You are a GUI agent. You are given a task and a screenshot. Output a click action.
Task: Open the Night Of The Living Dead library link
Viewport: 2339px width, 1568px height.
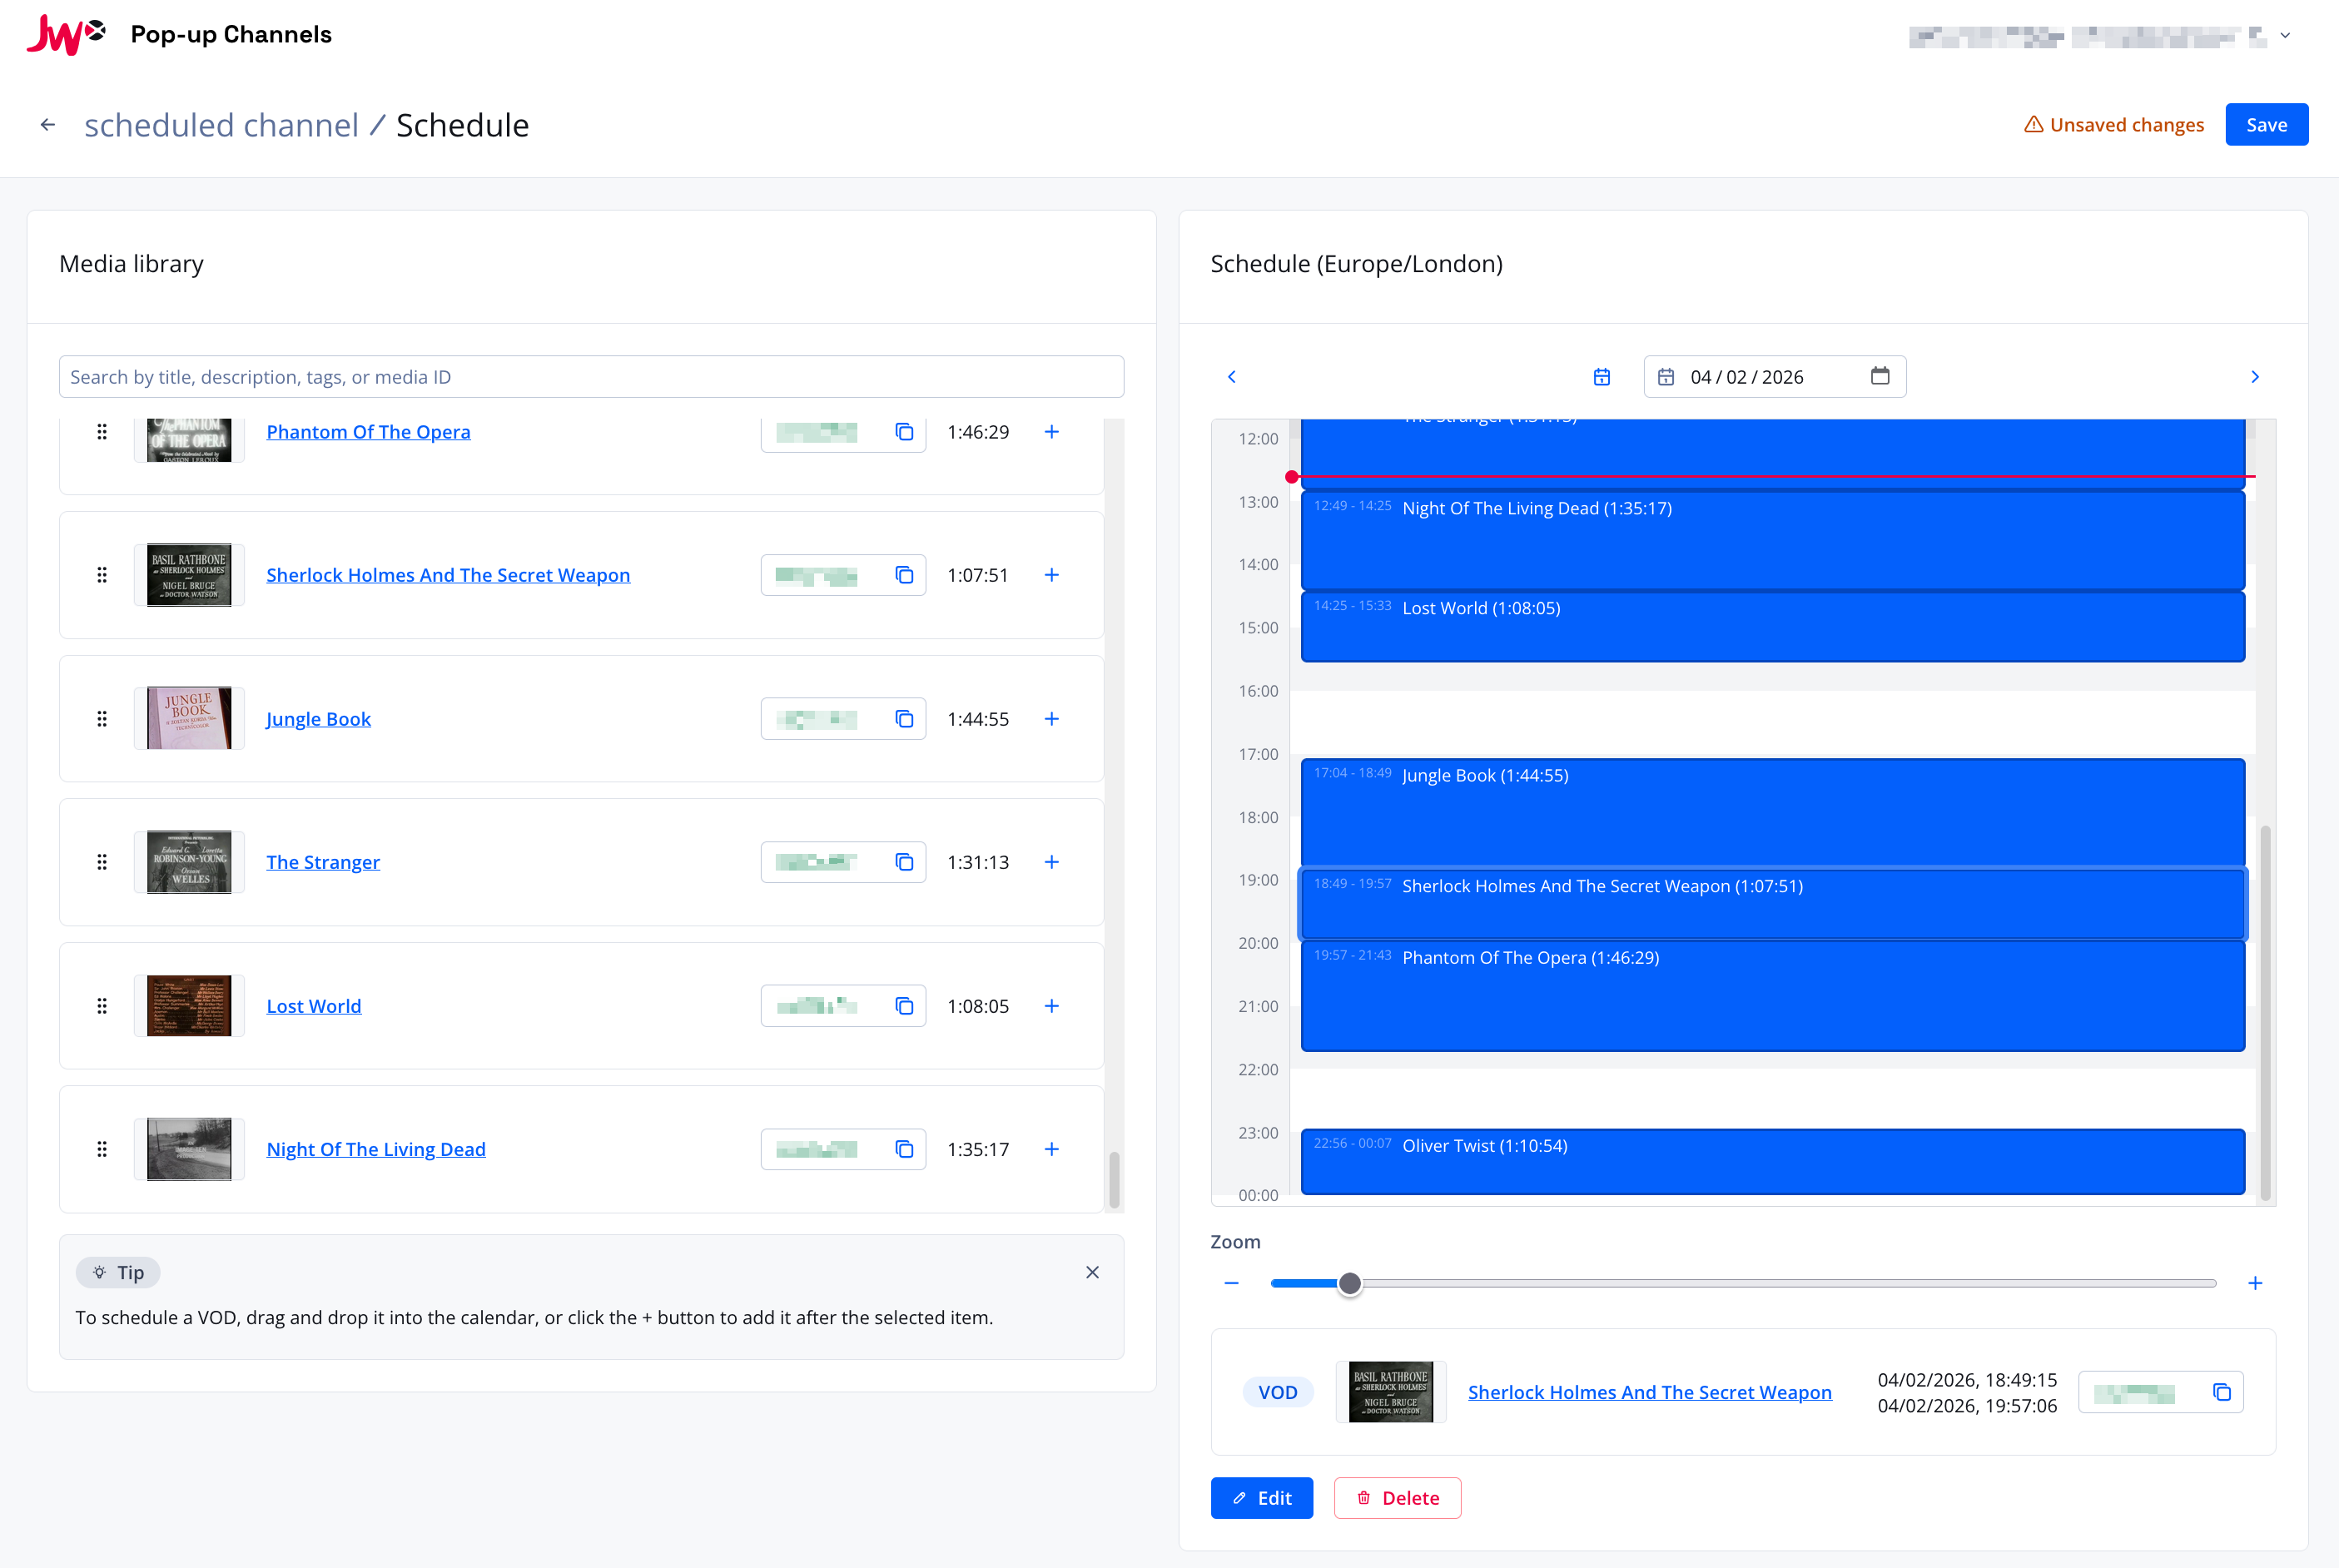pos(376,1149)
